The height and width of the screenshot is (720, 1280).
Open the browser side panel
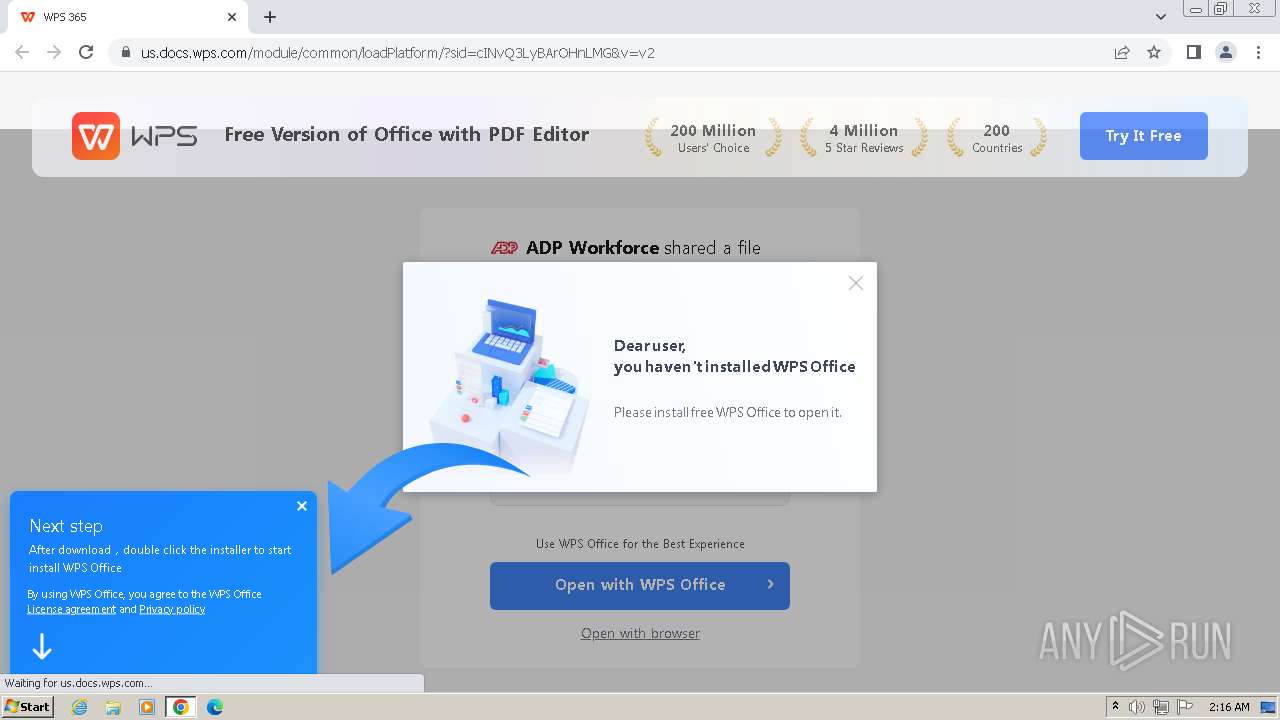(1193, 52)
